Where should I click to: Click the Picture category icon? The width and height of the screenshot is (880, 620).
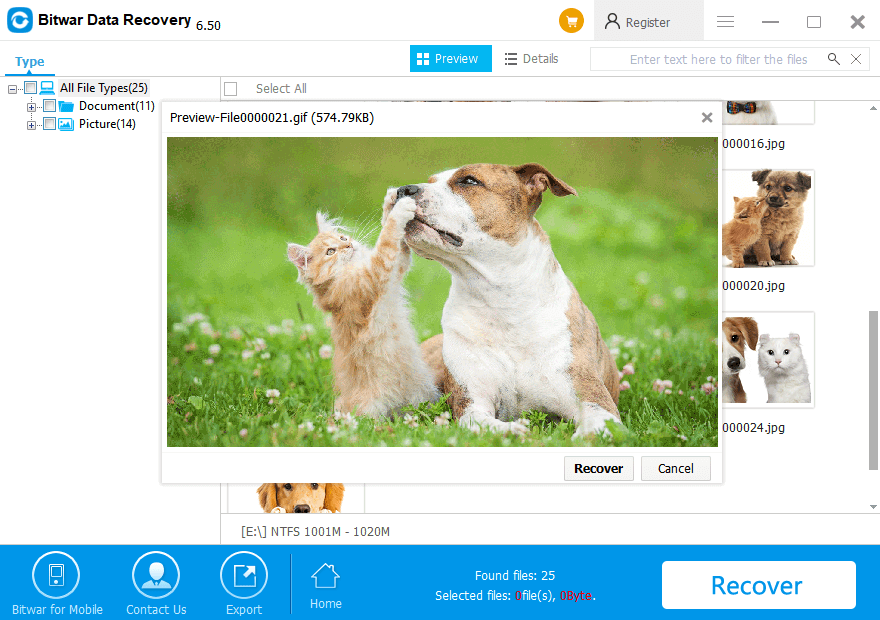66,124
